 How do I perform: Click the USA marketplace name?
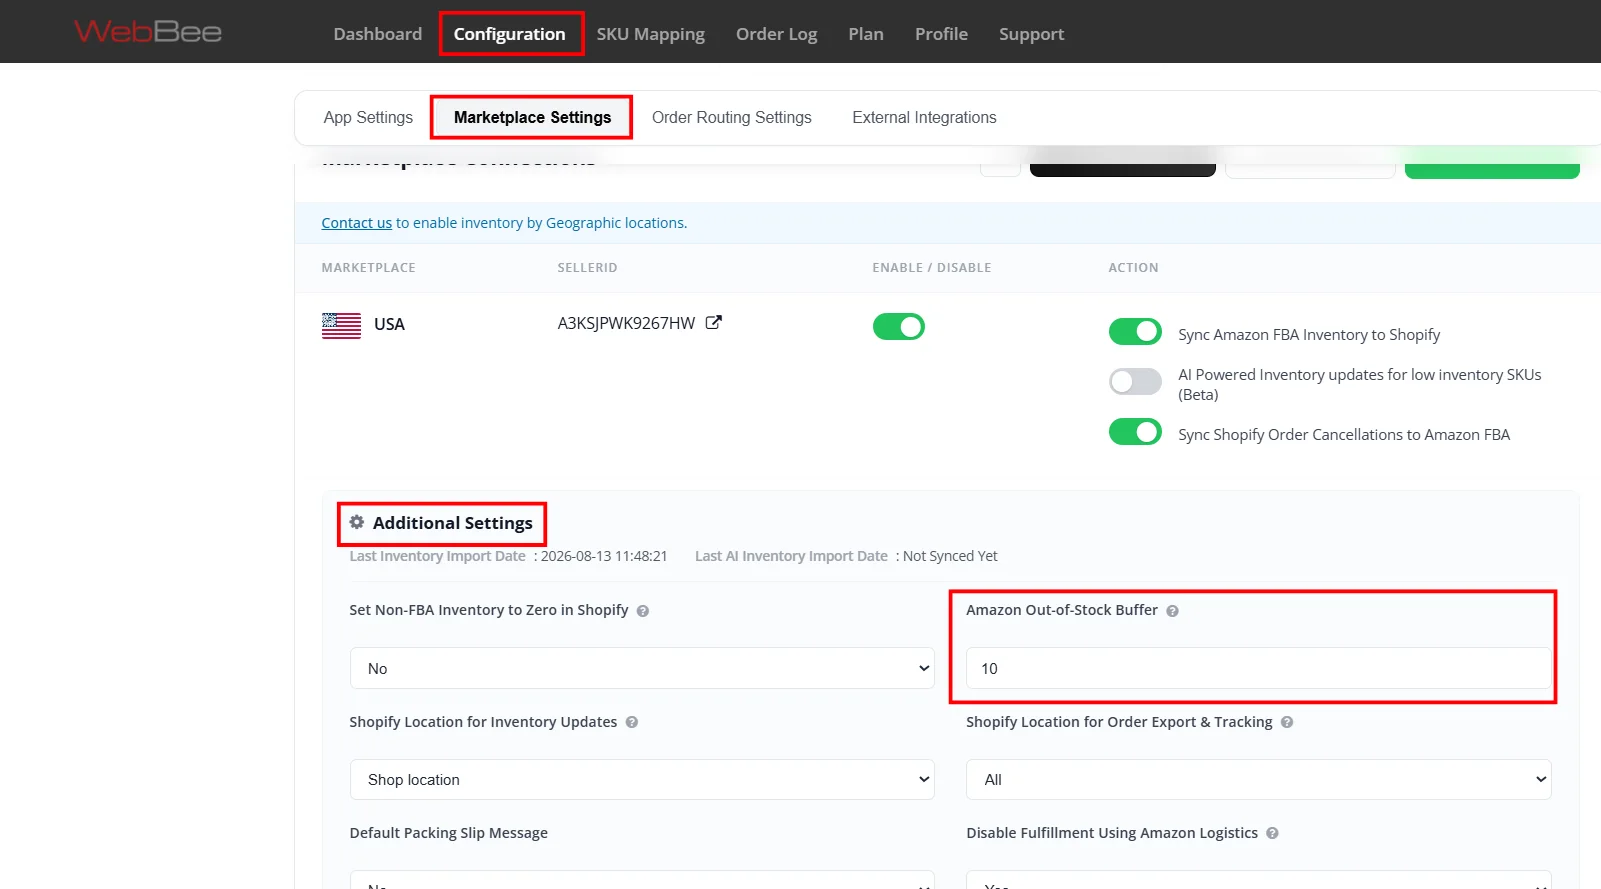pos(389,324)
